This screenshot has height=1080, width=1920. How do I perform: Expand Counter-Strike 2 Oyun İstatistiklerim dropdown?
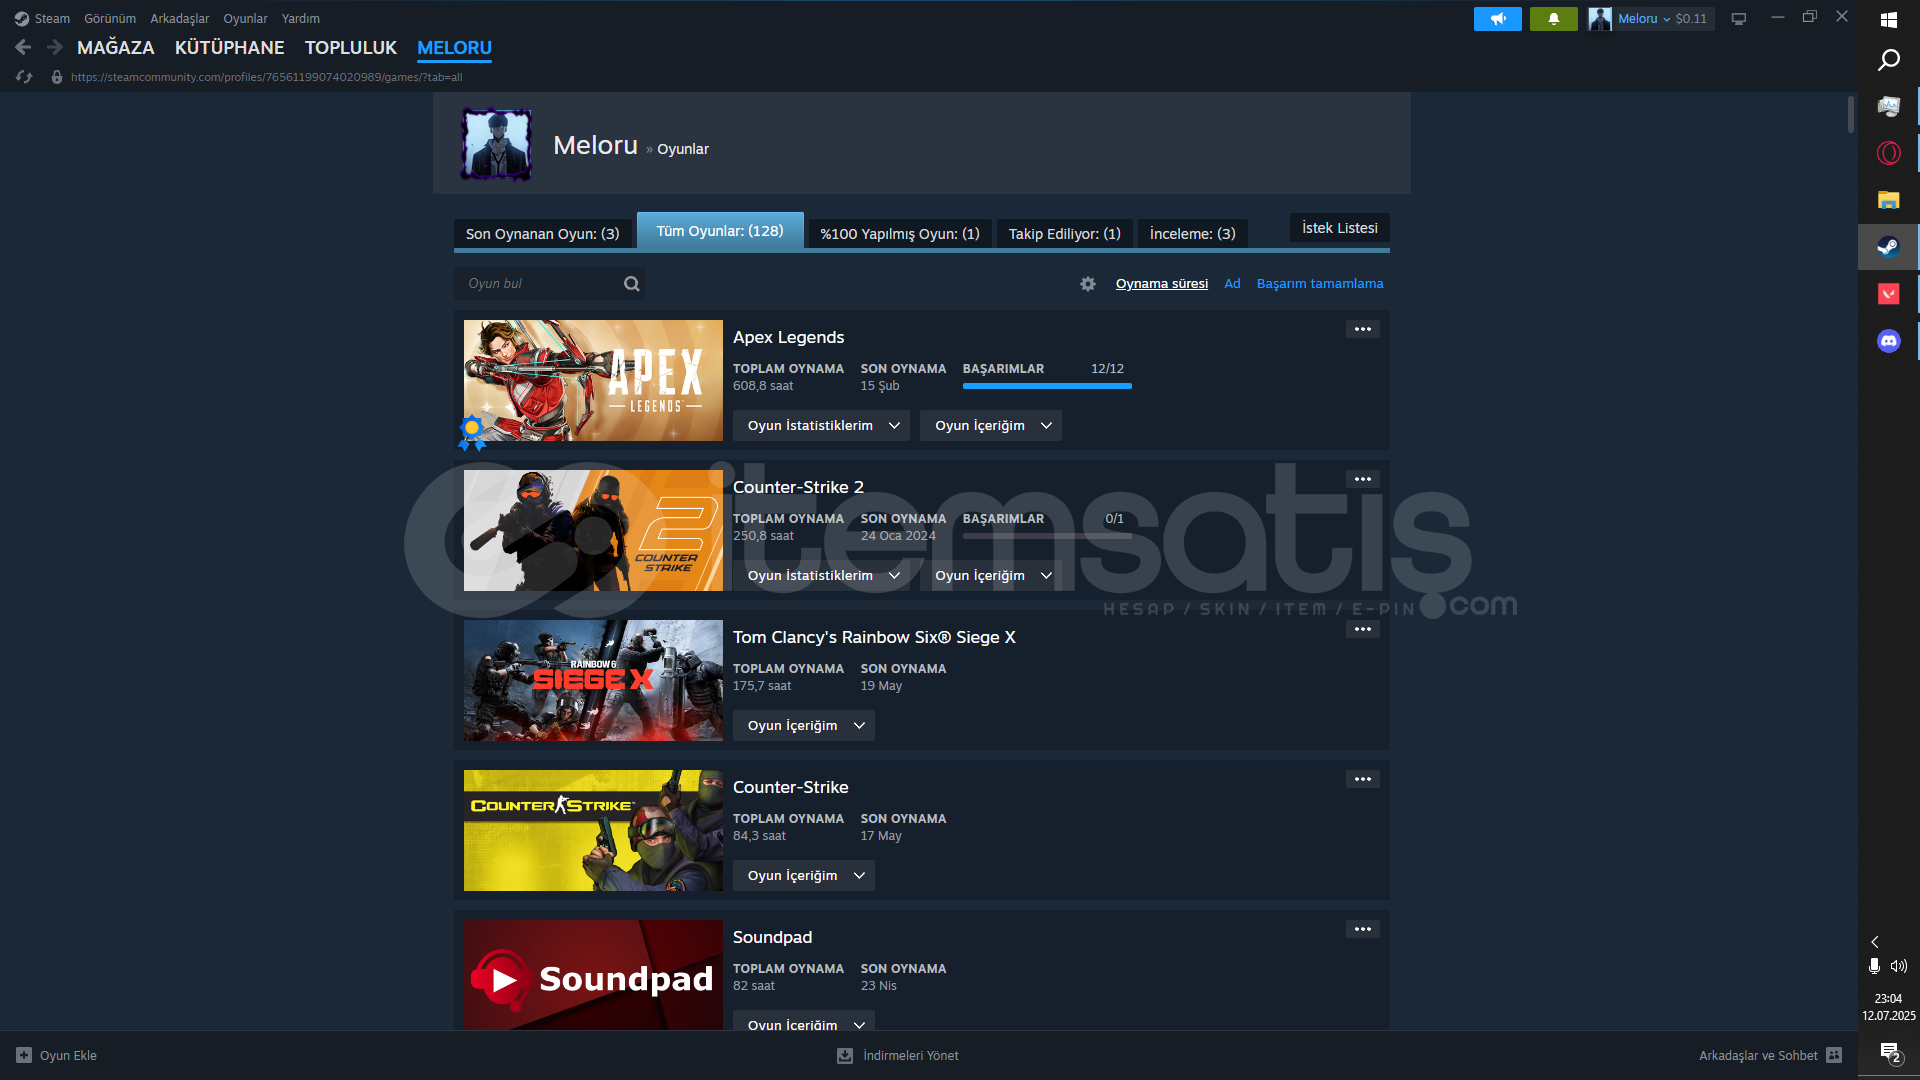pyautogui.click(x=821, y=576)
